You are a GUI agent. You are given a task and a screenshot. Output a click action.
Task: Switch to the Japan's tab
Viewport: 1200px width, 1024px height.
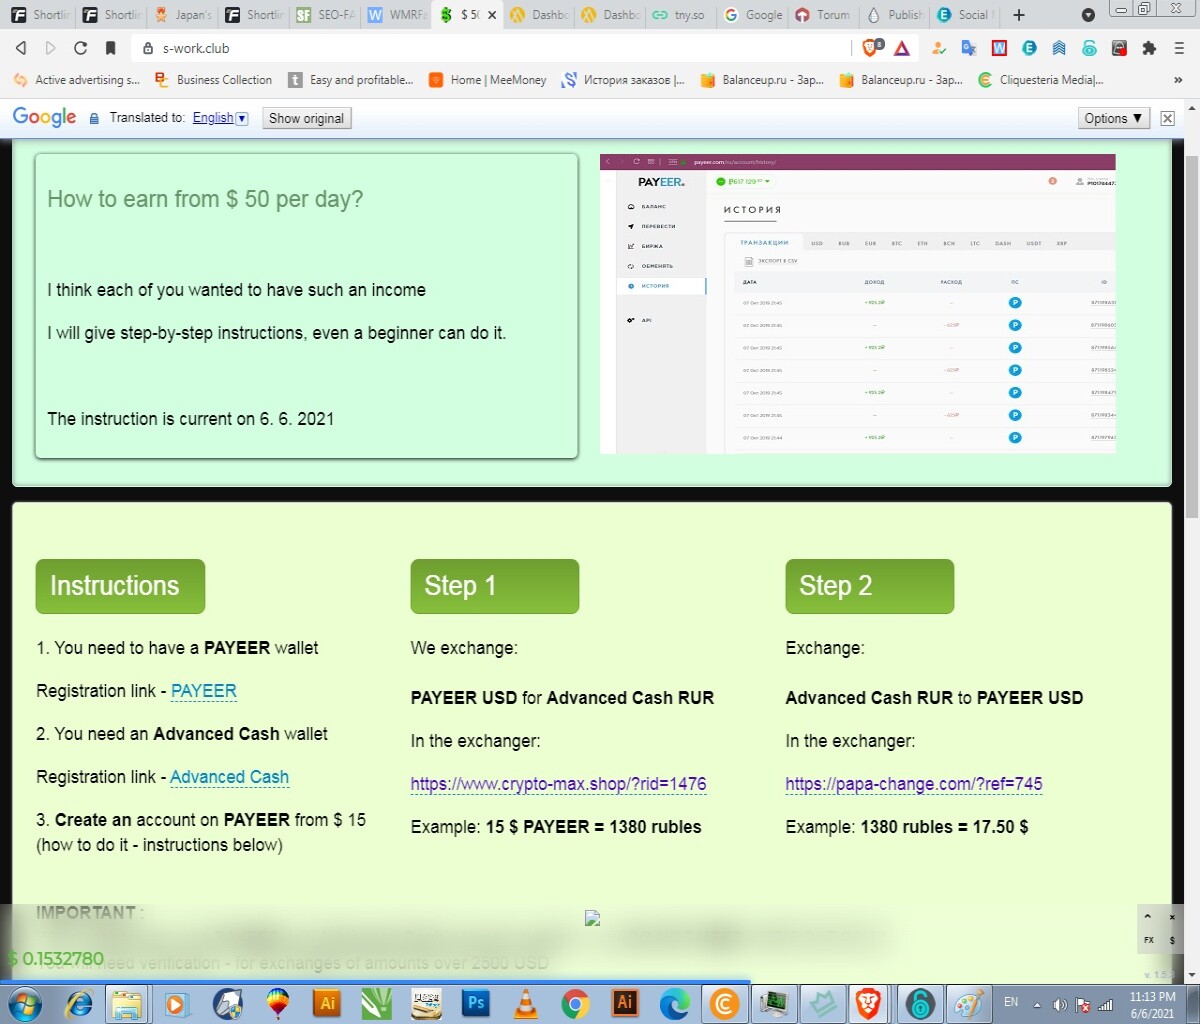182,15
